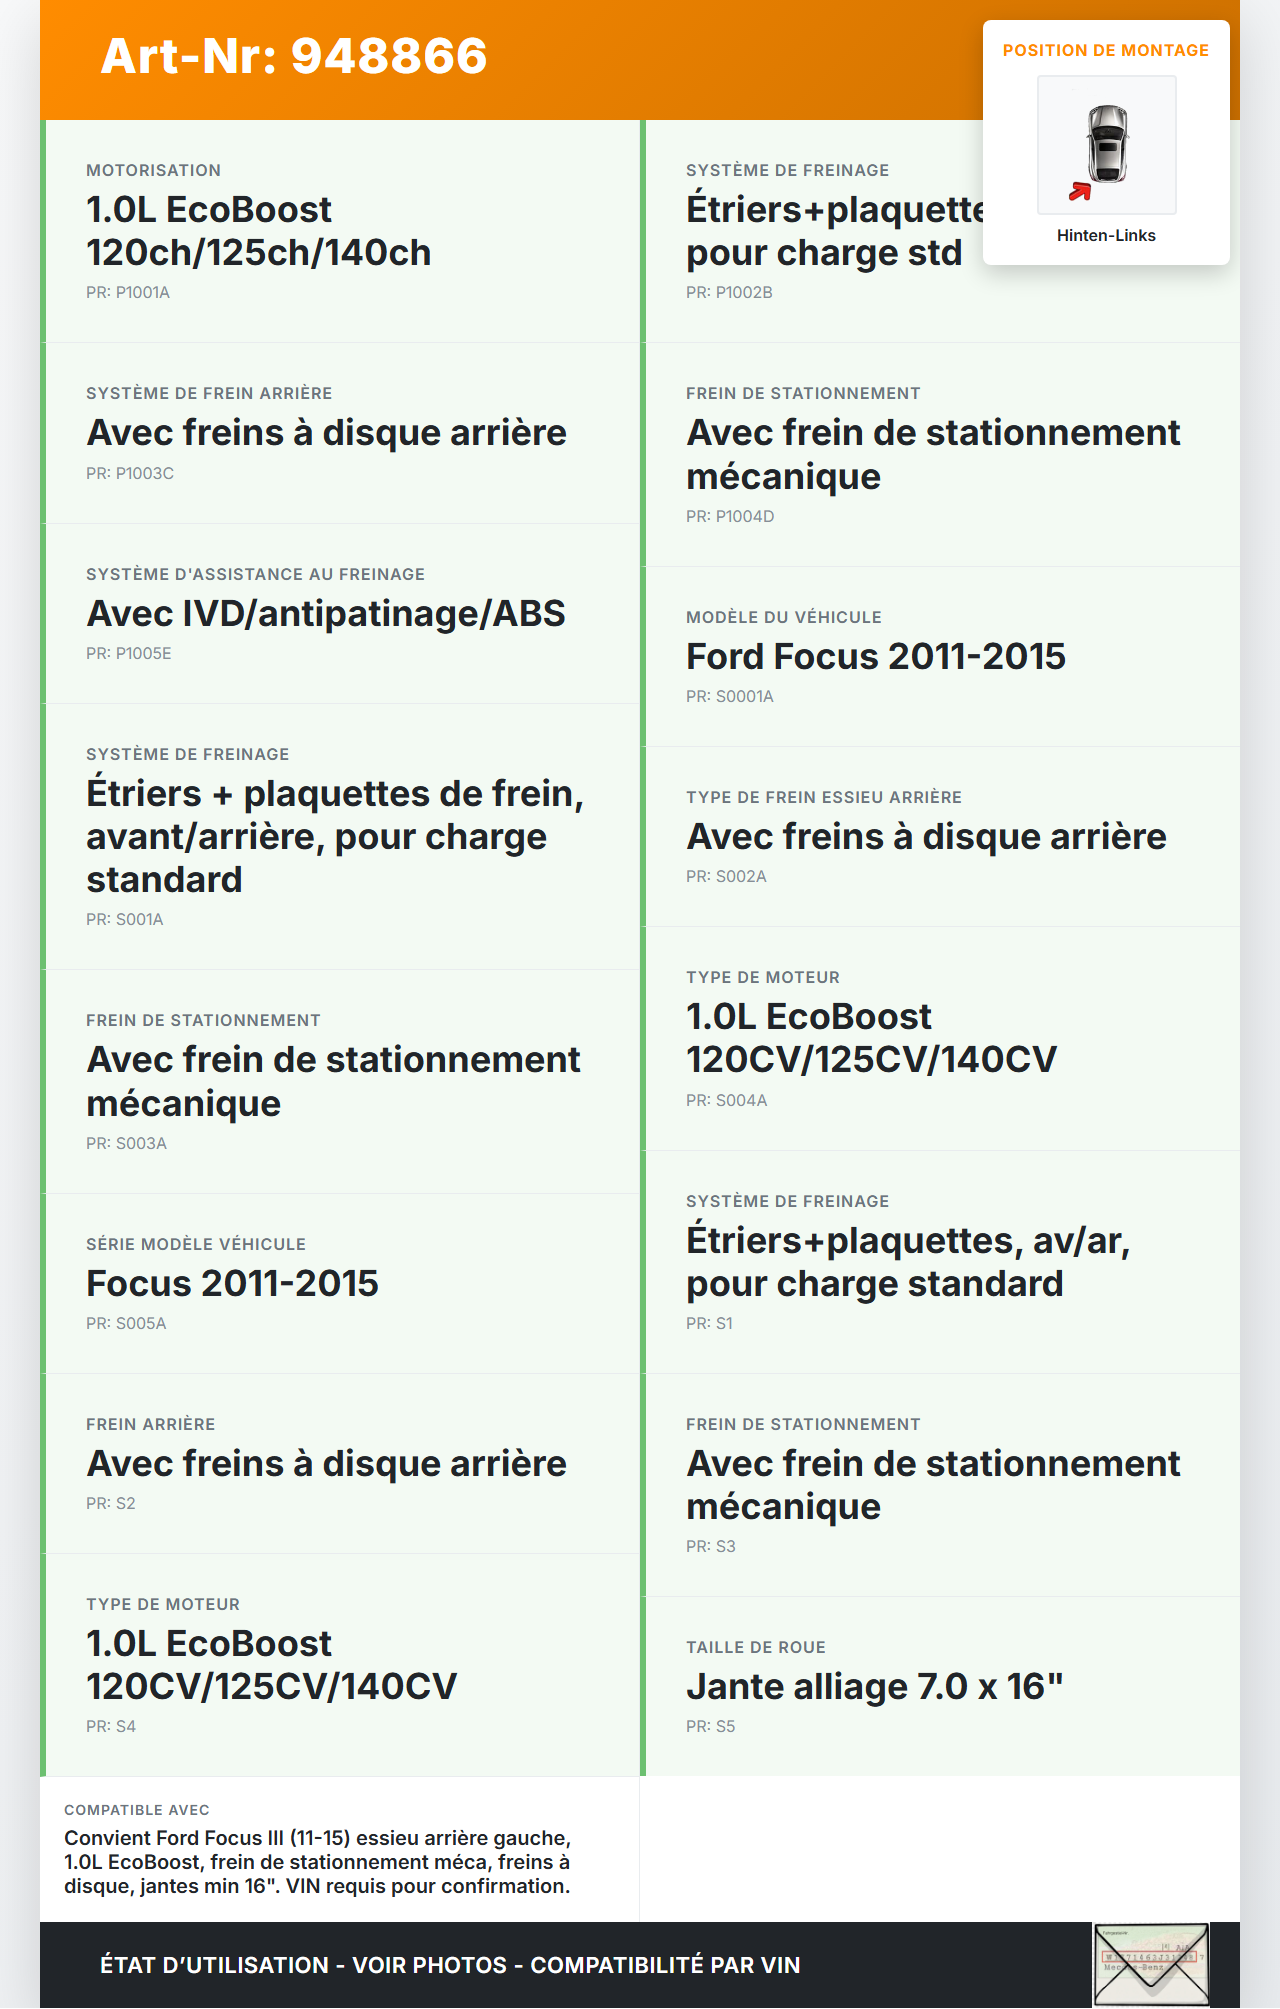This screenshot has height=2009, width=1280.
Task: Click the PR: S3 parking brake code
Action: tap(711, 1547)
